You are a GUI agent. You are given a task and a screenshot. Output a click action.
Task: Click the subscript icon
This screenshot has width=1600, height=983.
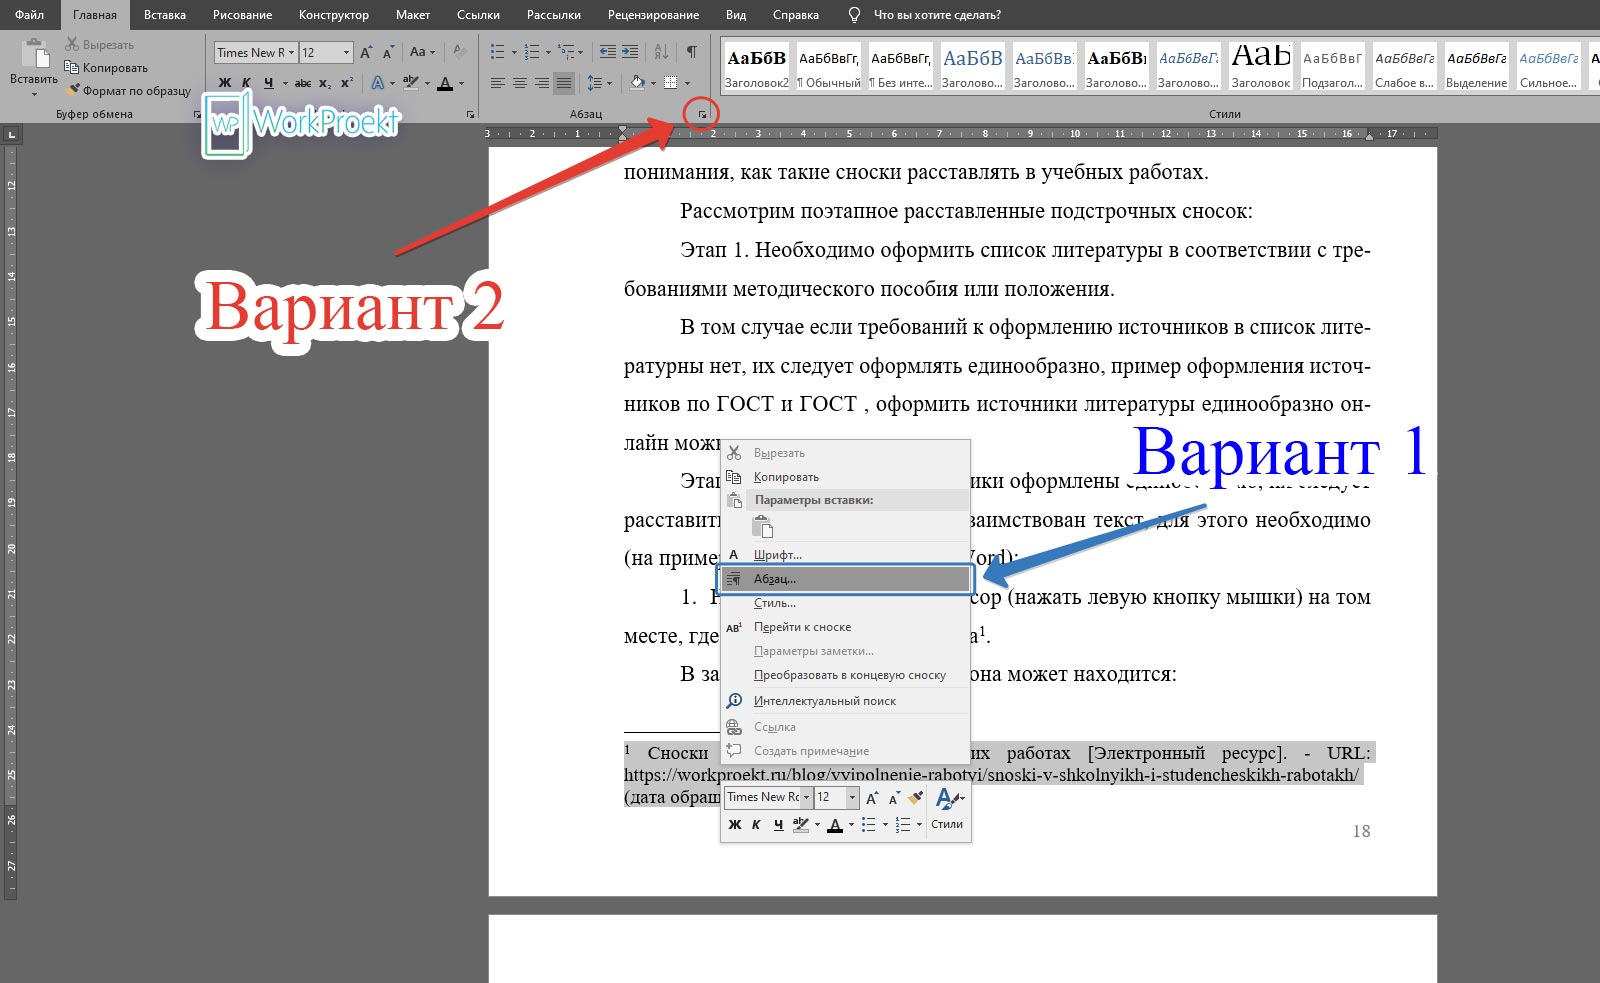tap(325, 81)
